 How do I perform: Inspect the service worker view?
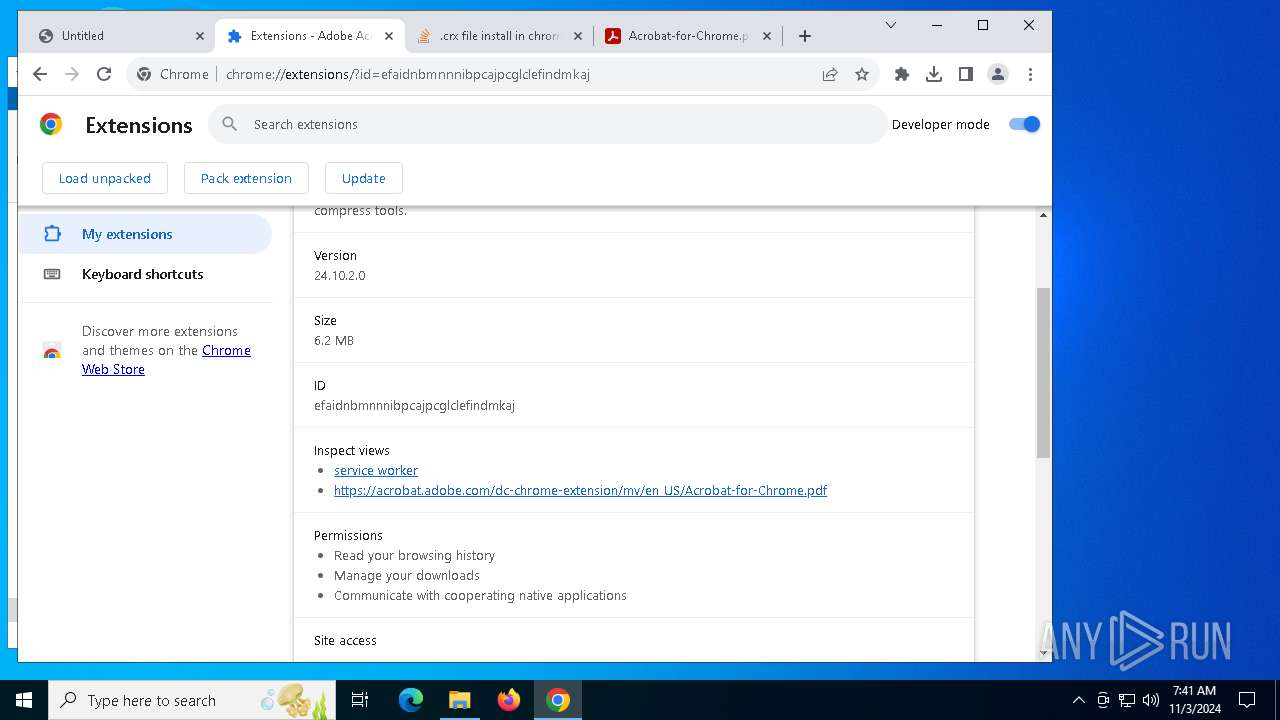(x=376, y=470)
